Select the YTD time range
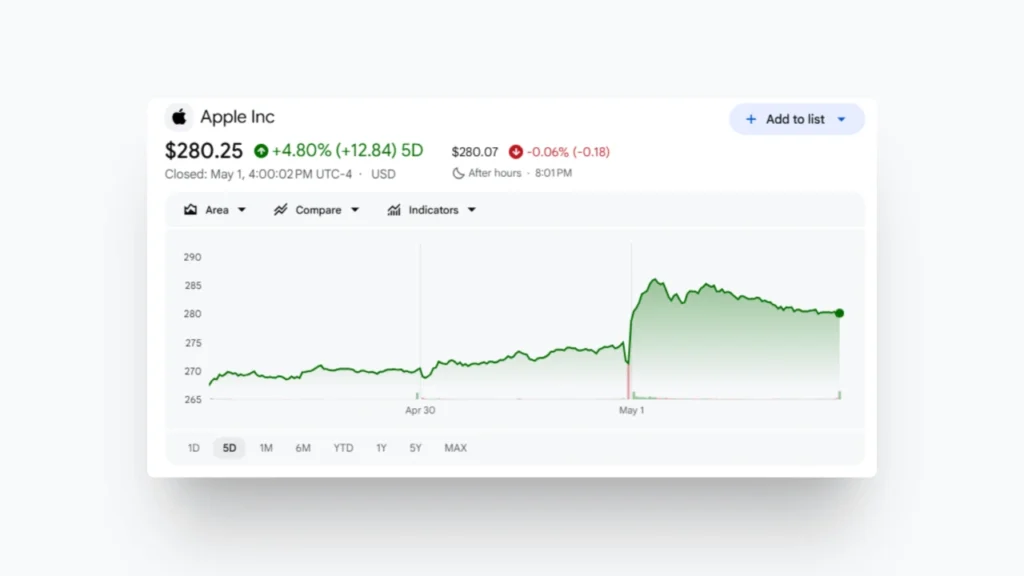 coord(343,448)
